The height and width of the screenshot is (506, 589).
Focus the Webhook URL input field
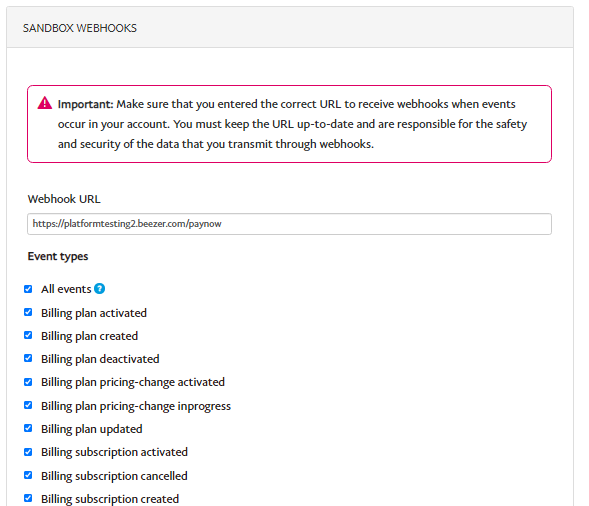289,224
